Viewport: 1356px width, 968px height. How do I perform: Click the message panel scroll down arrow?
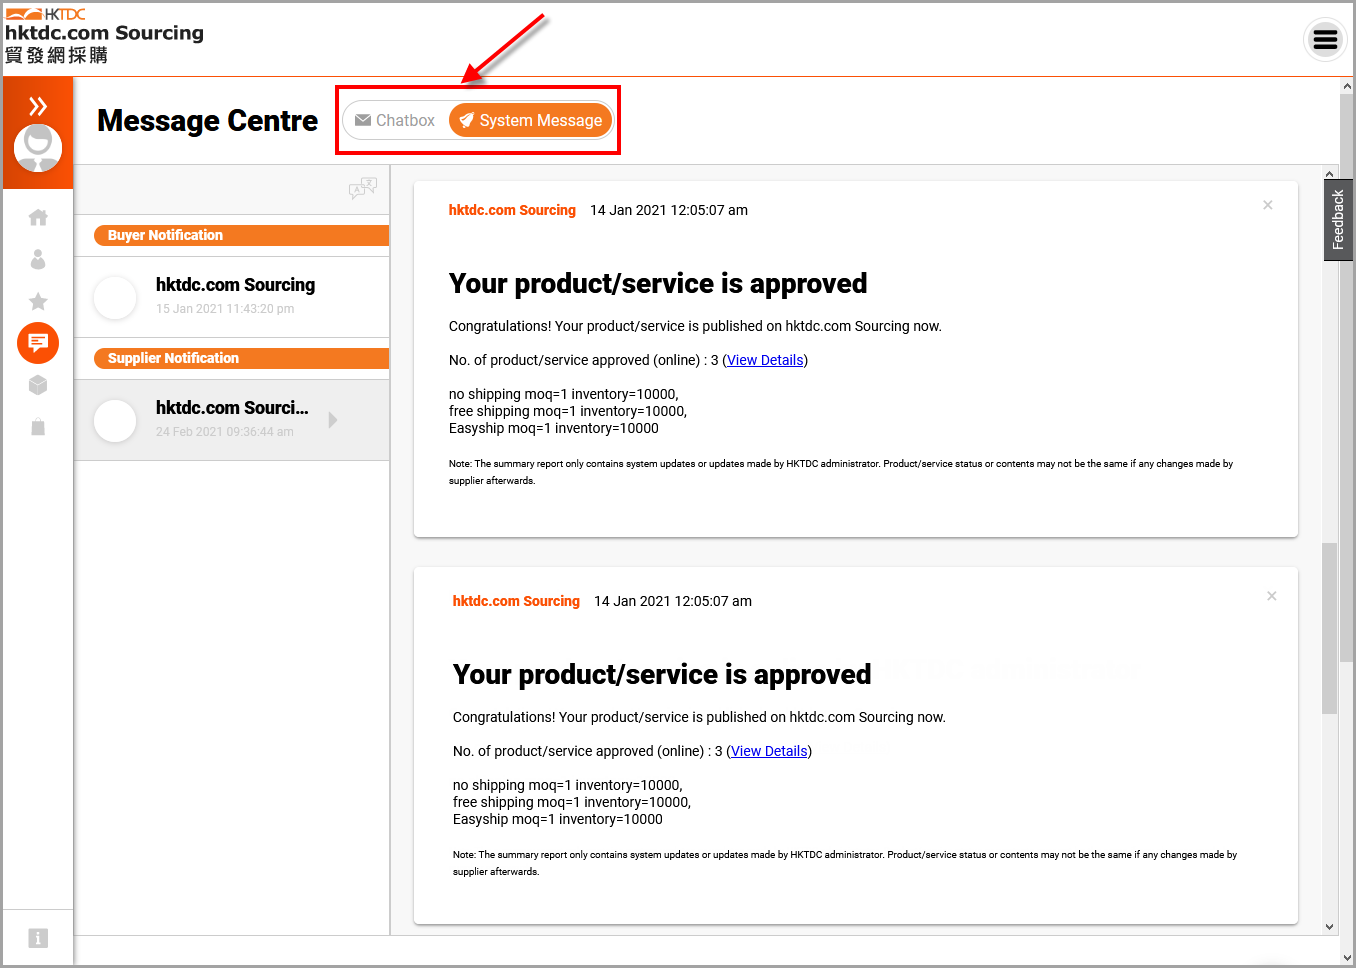coord(1329,927)
